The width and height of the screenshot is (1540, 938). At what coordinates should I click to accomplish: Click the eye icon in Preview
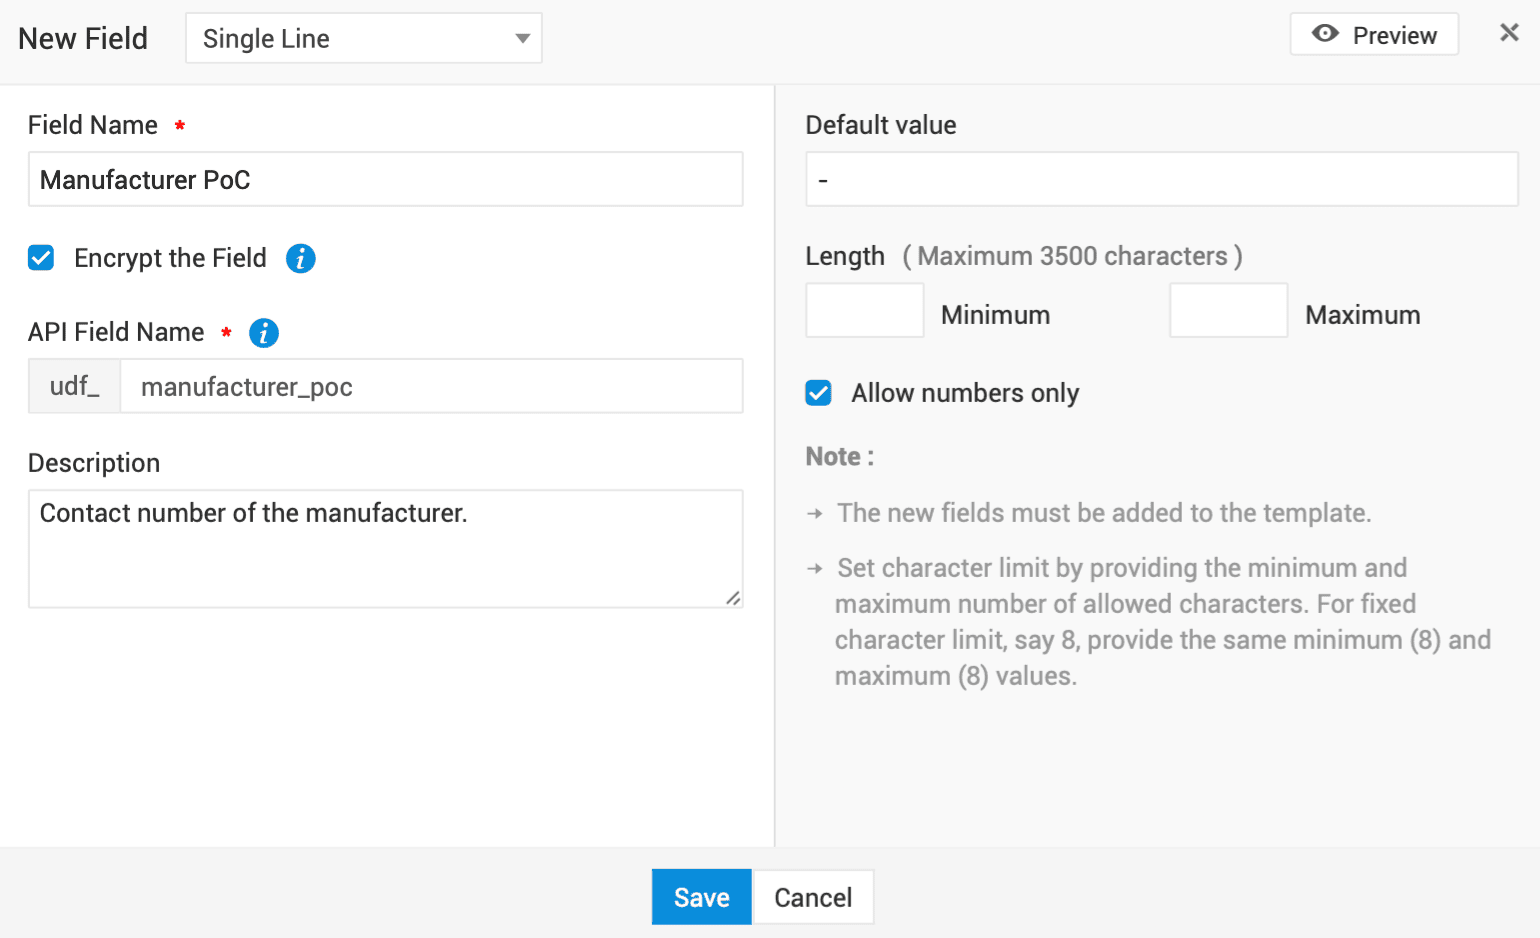1325,34
